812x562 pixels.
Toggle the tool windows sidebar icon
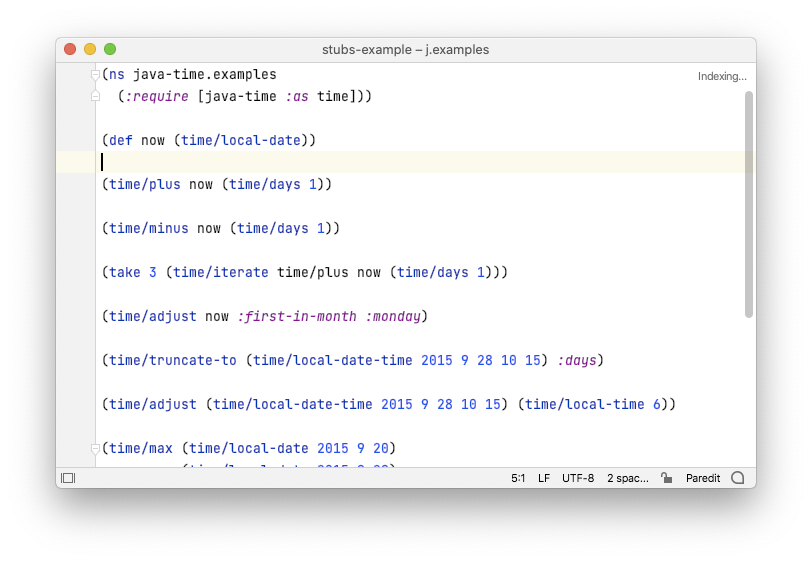click(x=68, y=478)
